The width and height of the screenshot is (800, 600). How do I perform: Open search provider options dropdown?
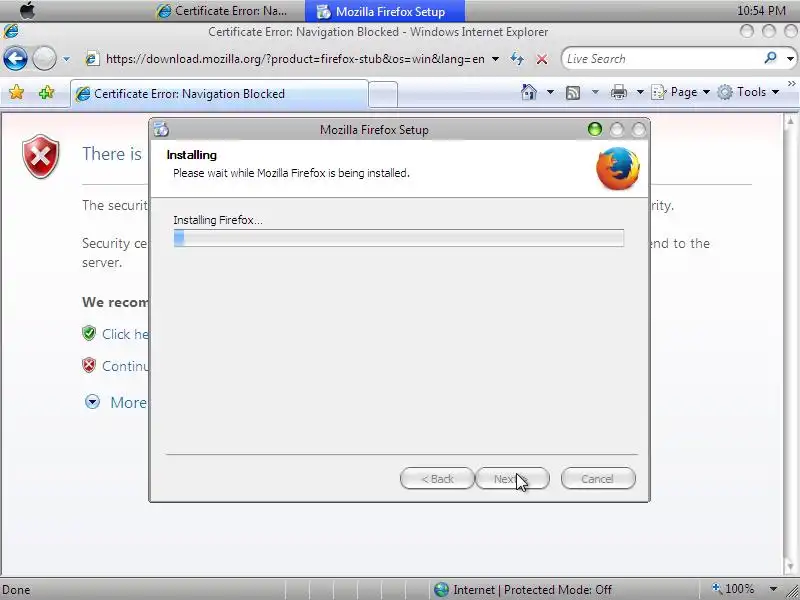click(790, 59)
